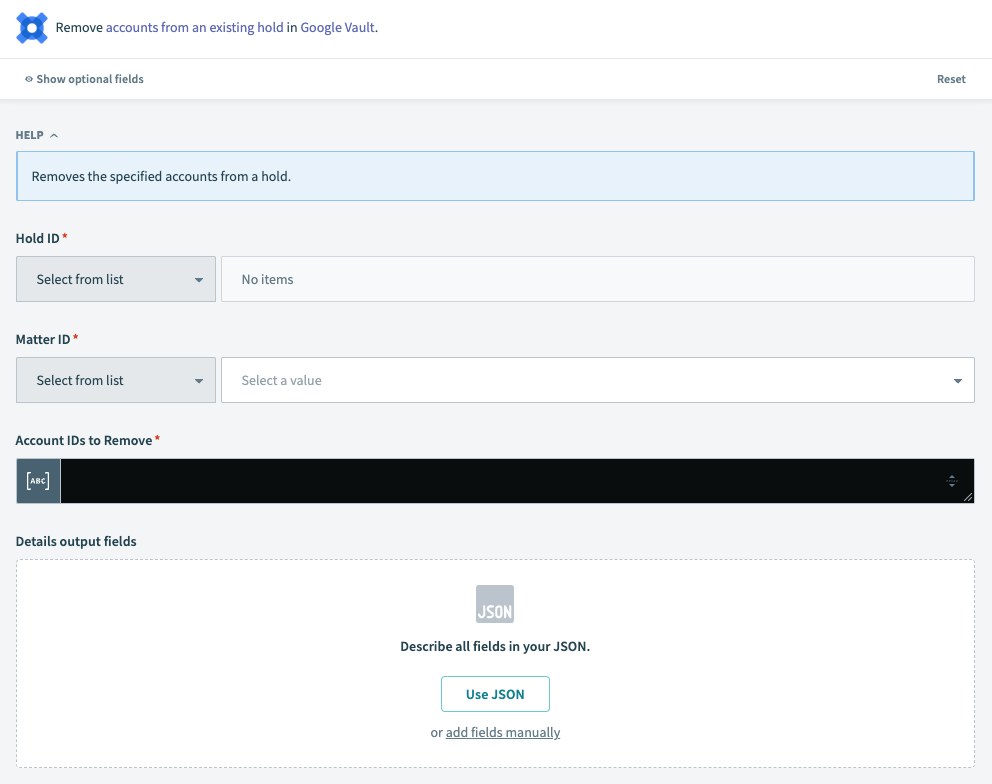Open the Hold ID Select from list dropdown
The height and width of the screenshot is (784, 992).
(x=115, y=279)
